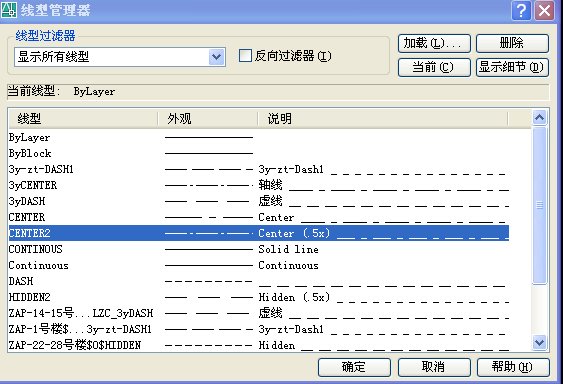This screenshot has width=563, height=384.
Task: Click the 虚线 description in the 3yDASH row
Action: point(270,201)
